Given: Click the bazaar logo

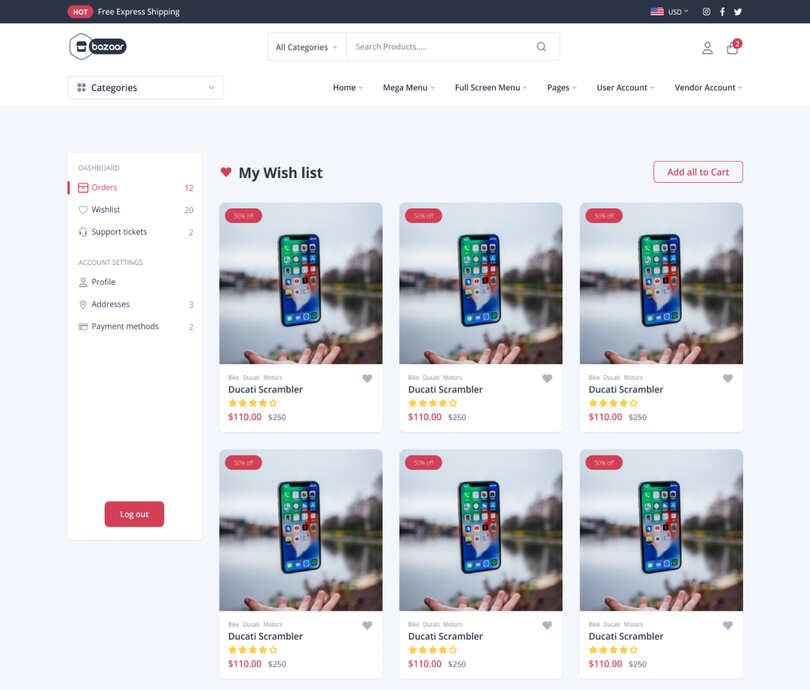Looking at the screenshot, I should (x=98, y=46).
